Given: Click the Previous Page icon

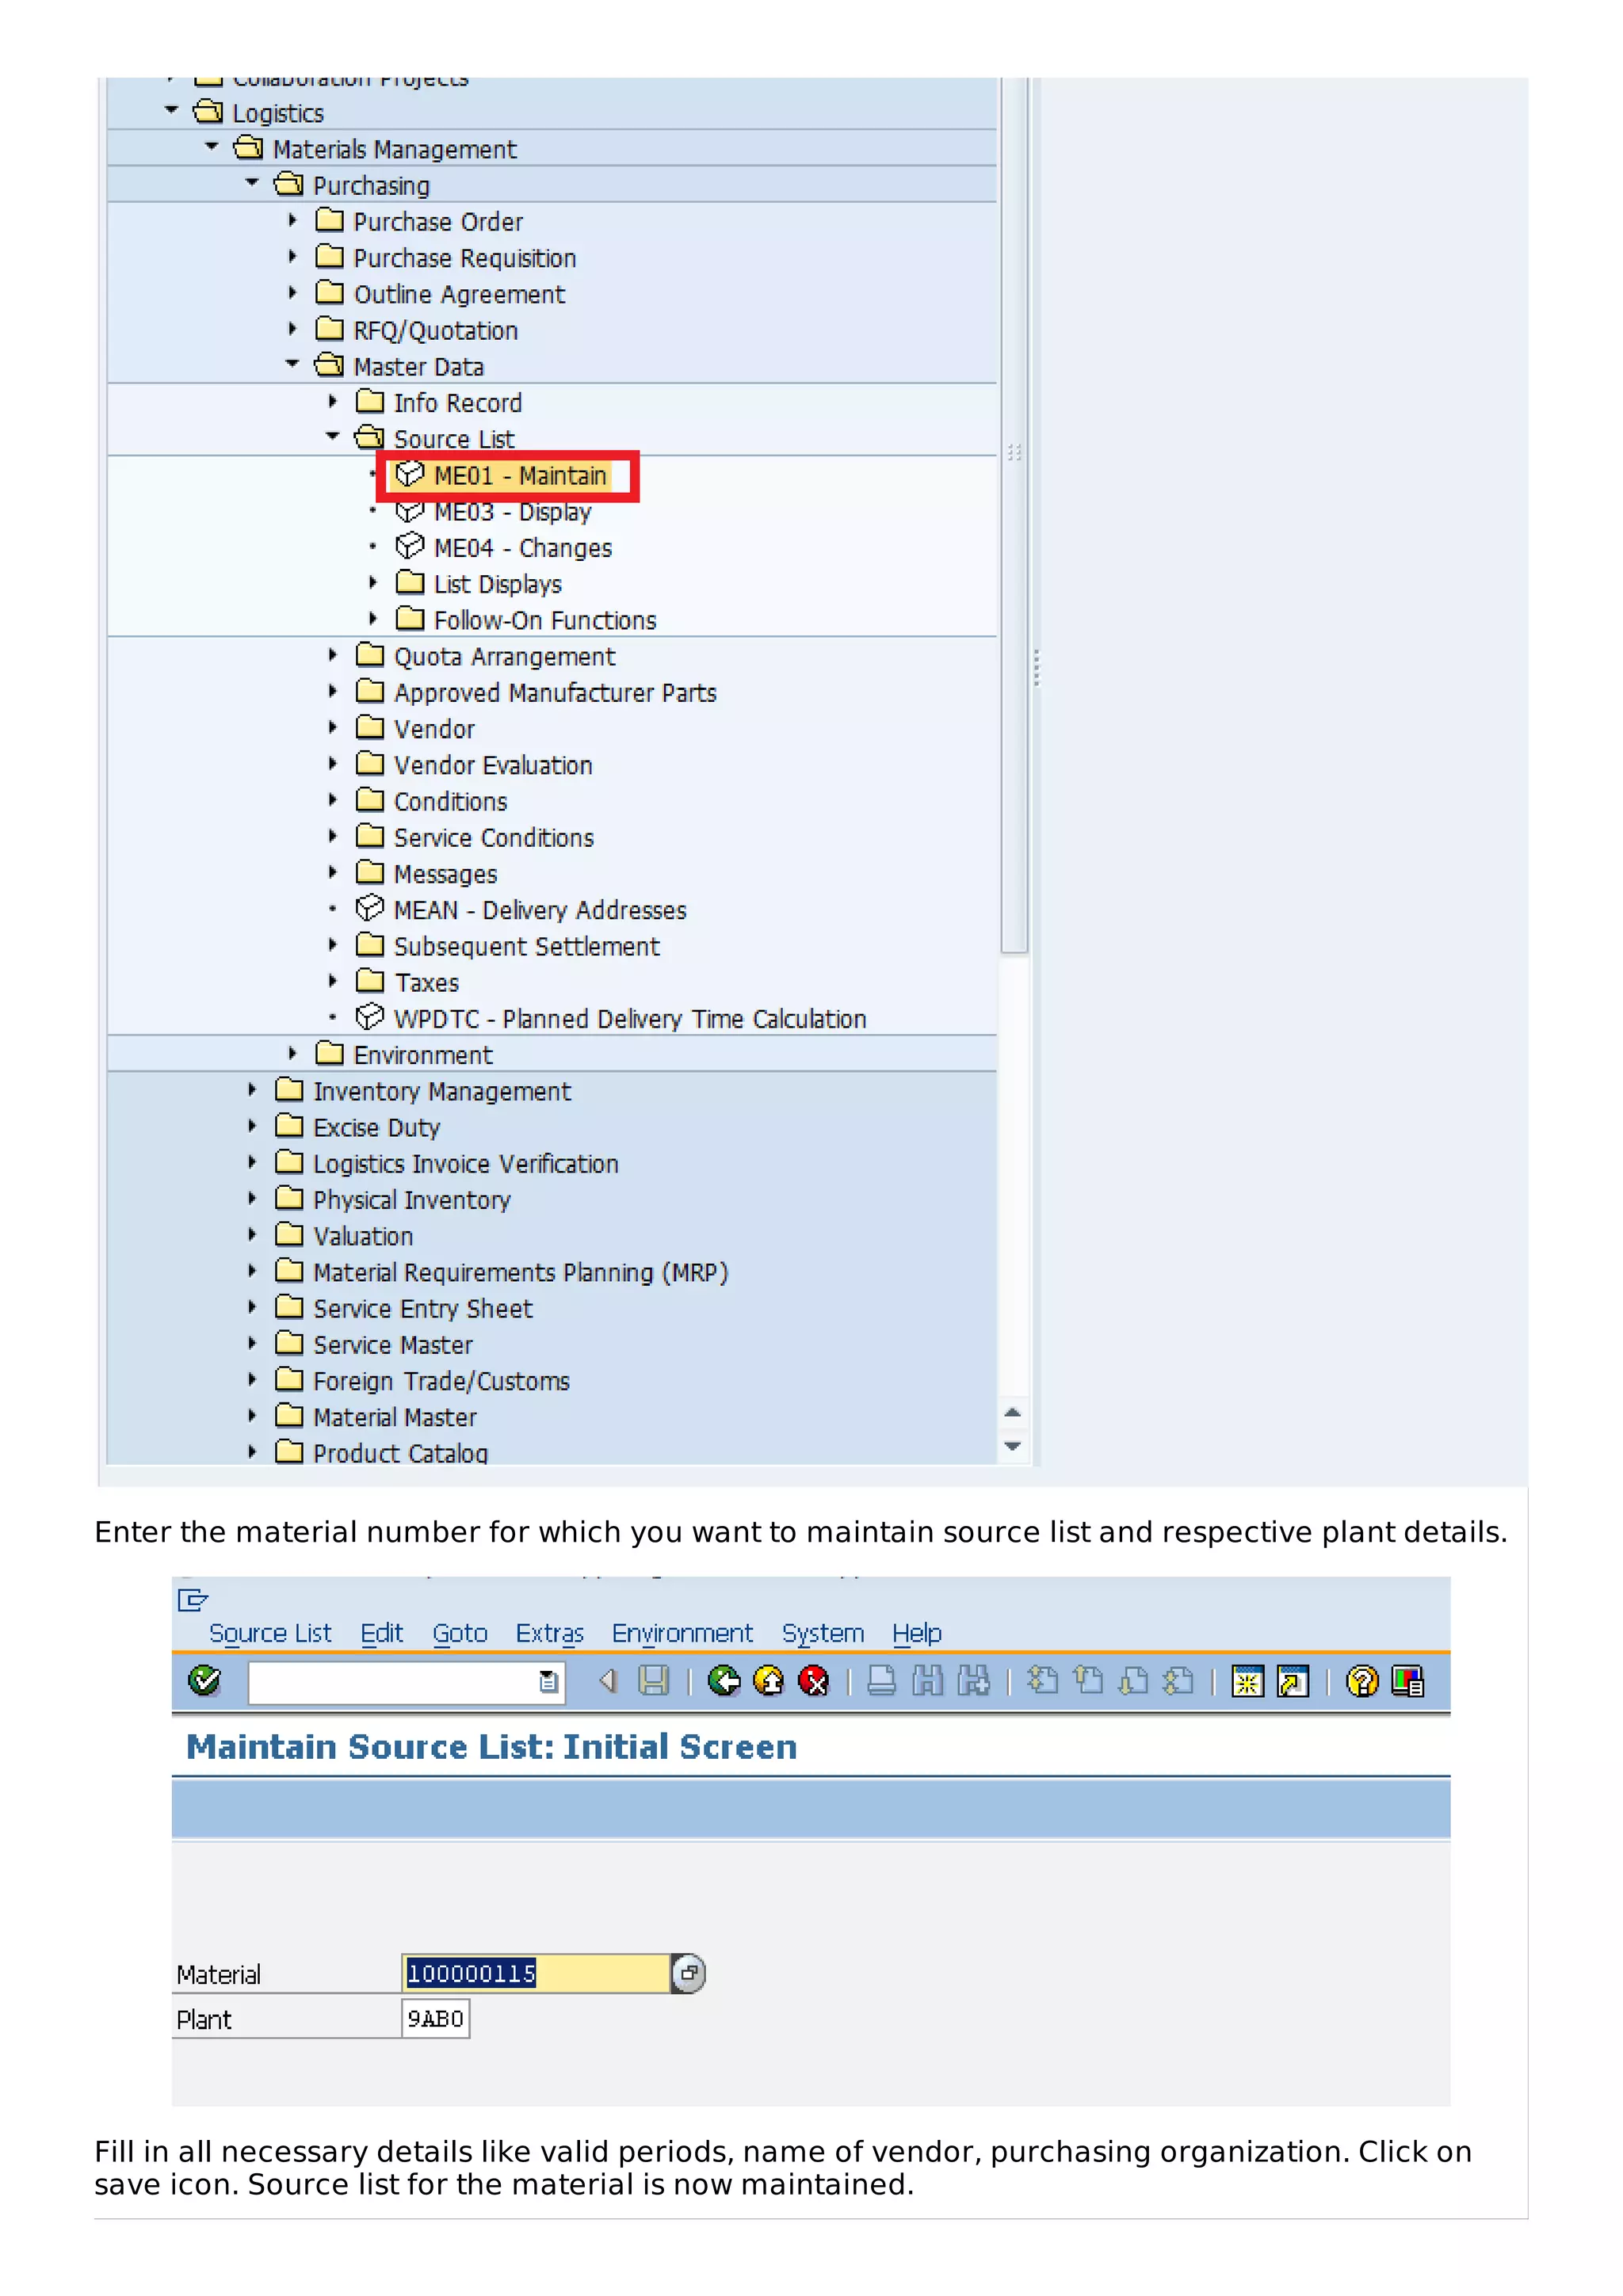Looking at the screenshot, I should tap(1088, 1681).
